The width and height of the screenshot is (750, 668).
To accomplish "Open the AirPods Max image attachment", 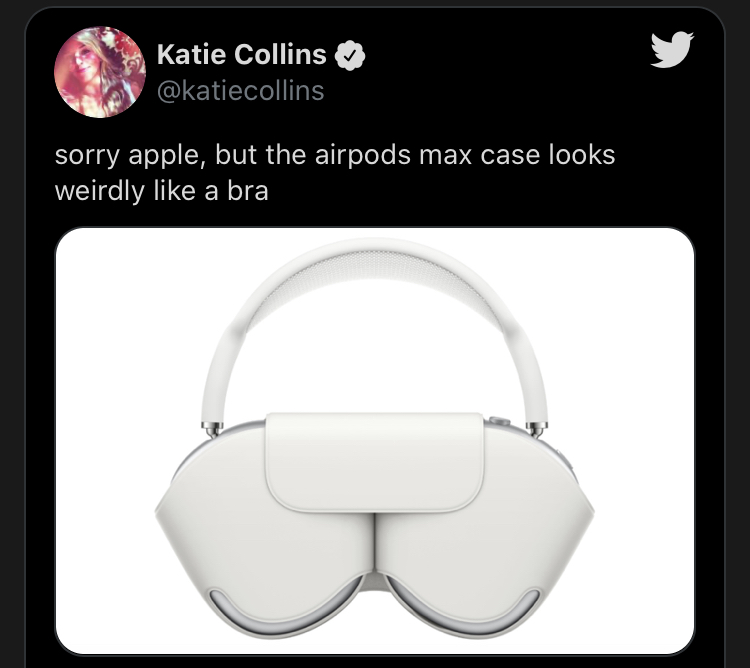I will [375, 440].
